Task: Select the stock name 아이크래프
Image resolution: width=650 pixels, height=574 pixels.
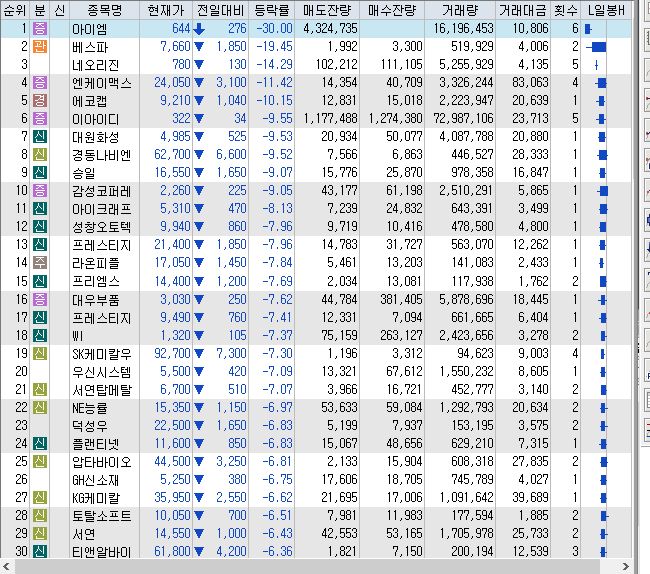Action: (x=102, y=209)
